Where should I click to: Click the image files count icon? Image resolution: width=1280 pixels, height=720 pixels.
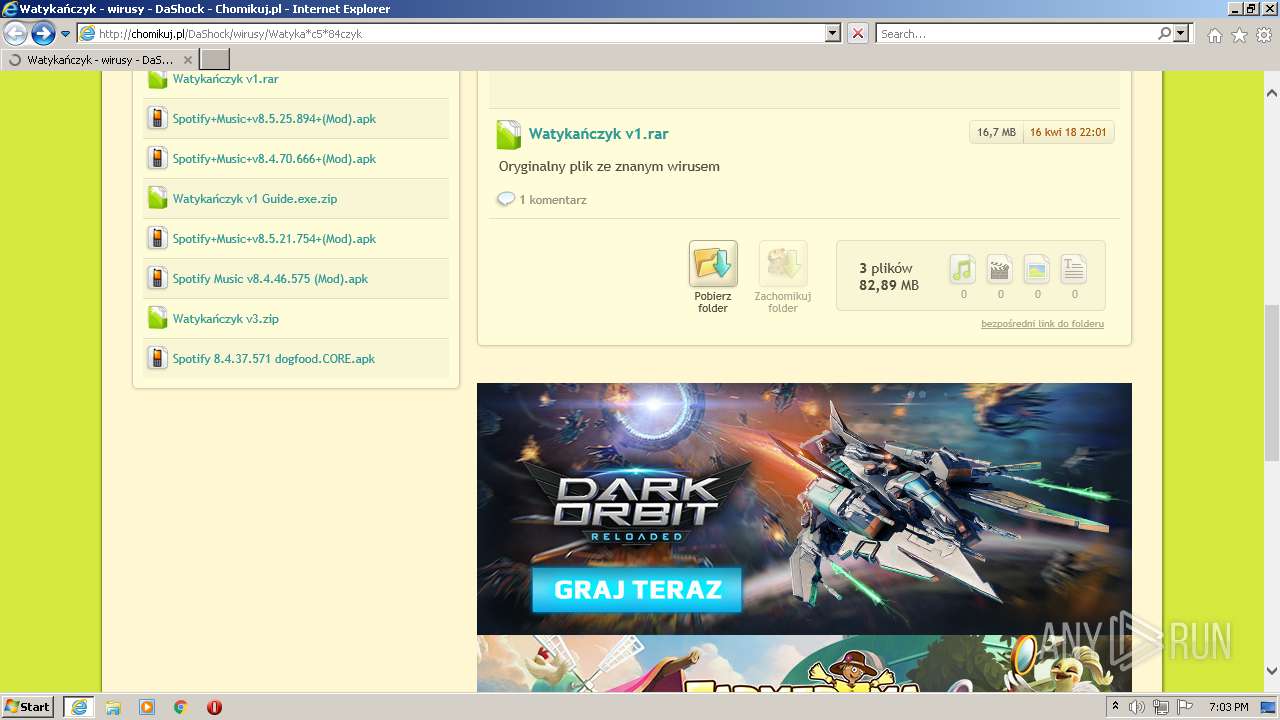1037,269
